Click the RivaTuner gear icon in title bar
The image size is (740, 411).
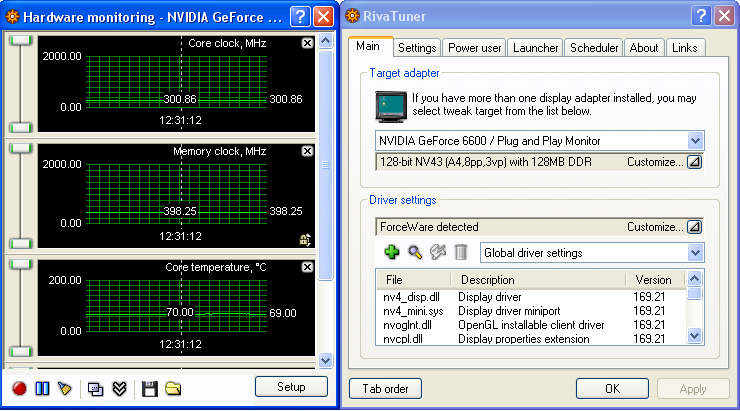tap(353, 16)
